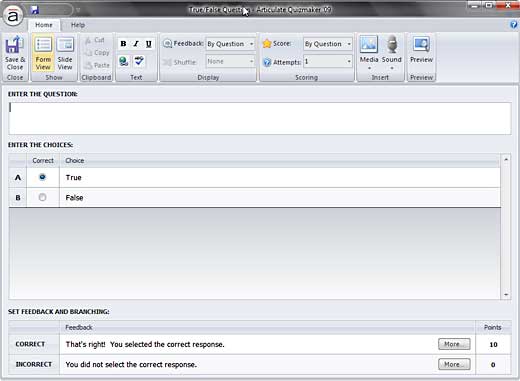Click the CORRECT row label
The image size is (520, 381).
pos(30,344)
